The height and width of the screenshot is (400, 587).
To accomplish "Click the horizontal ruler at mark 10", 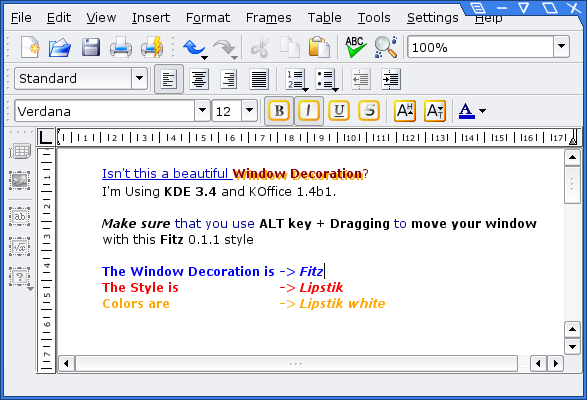I will point(351,138).
